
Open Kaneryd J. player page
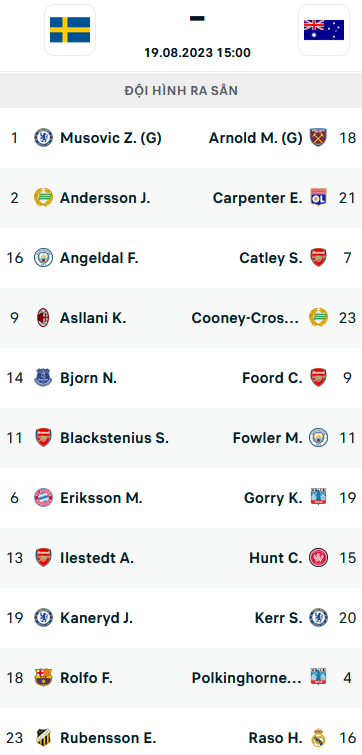(96, 618)
